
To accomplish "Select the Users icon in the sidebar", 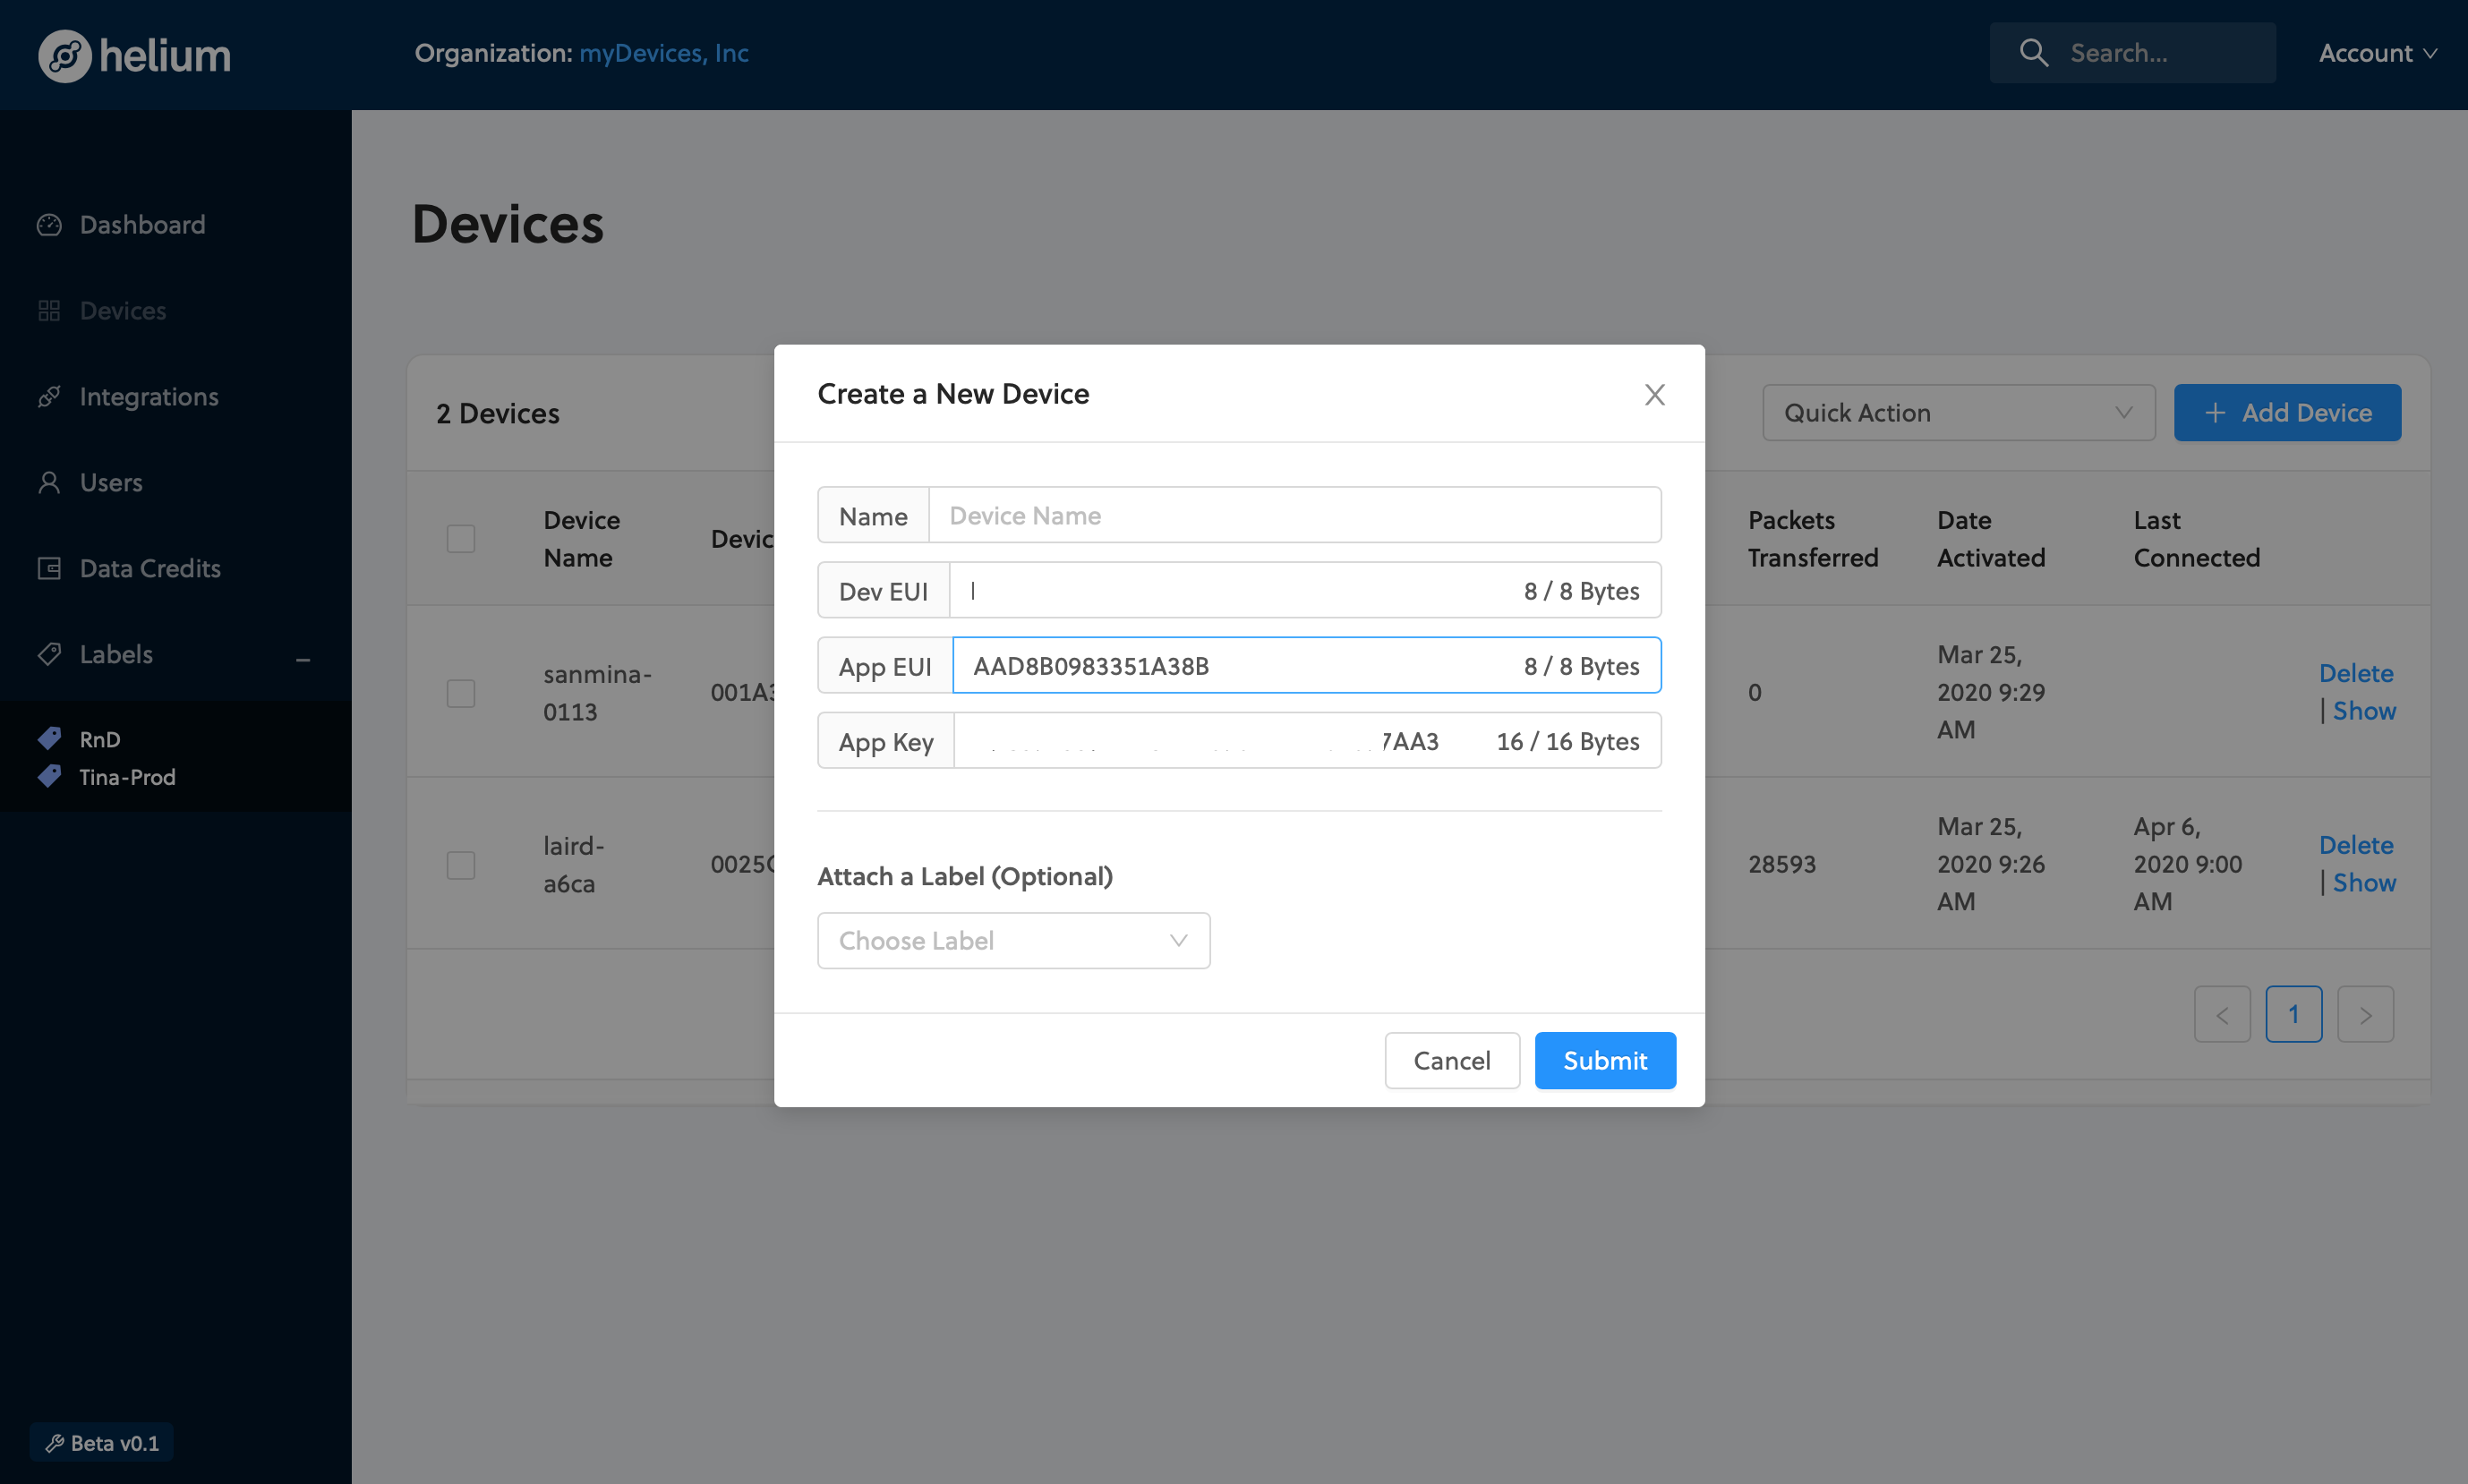I will click(48, 482).
